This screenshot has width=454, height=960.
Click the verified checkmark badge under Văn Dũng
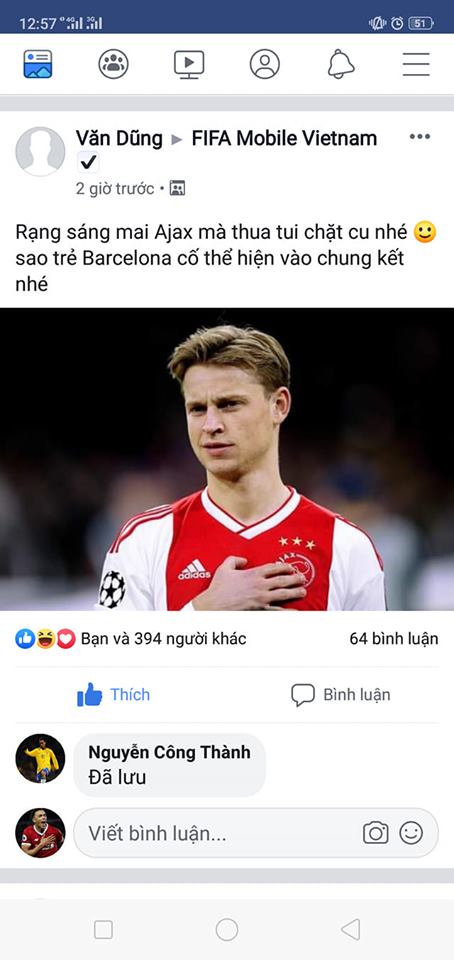click(88, 163)
